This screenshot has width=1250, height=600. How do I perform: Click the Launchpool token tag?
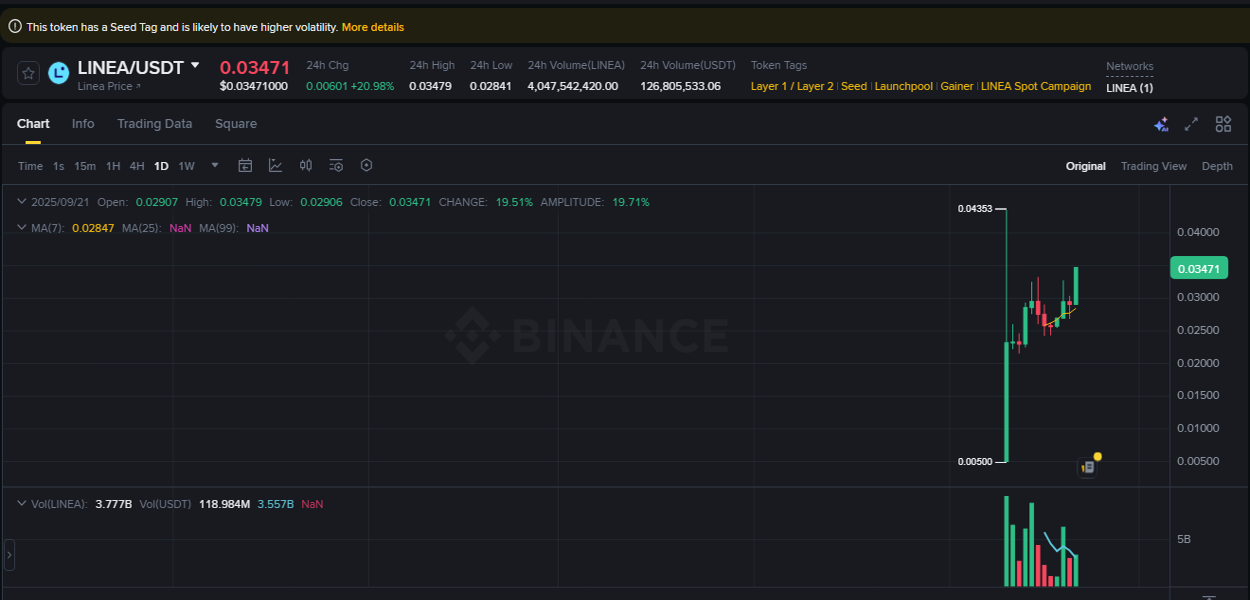click(x=903, y=86)
